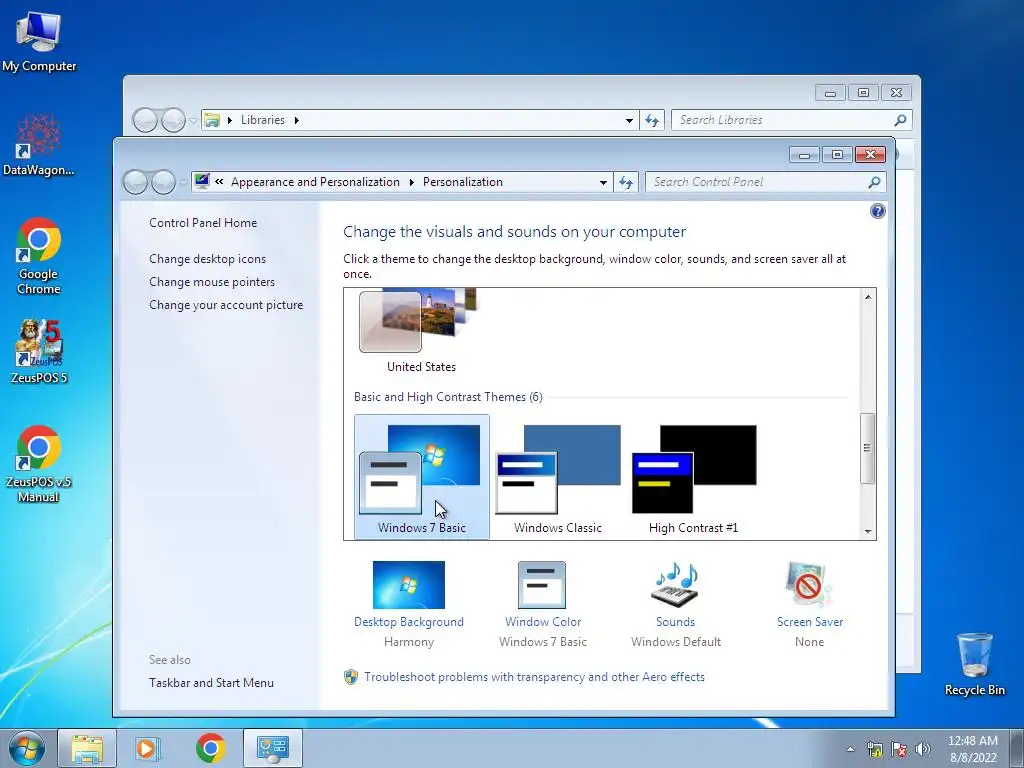1024x768 pixels.
Task: Launch Google Chrome from the desktop
Action: point(39,256)
